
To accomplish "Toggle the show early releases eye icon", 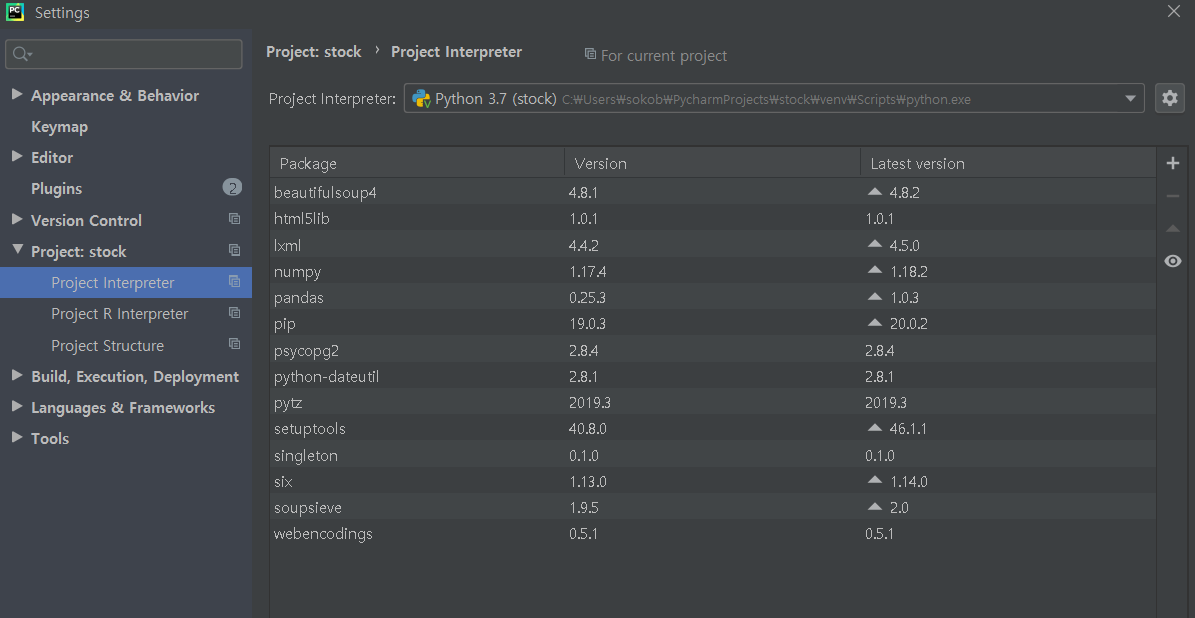I will coord(1173,261).
